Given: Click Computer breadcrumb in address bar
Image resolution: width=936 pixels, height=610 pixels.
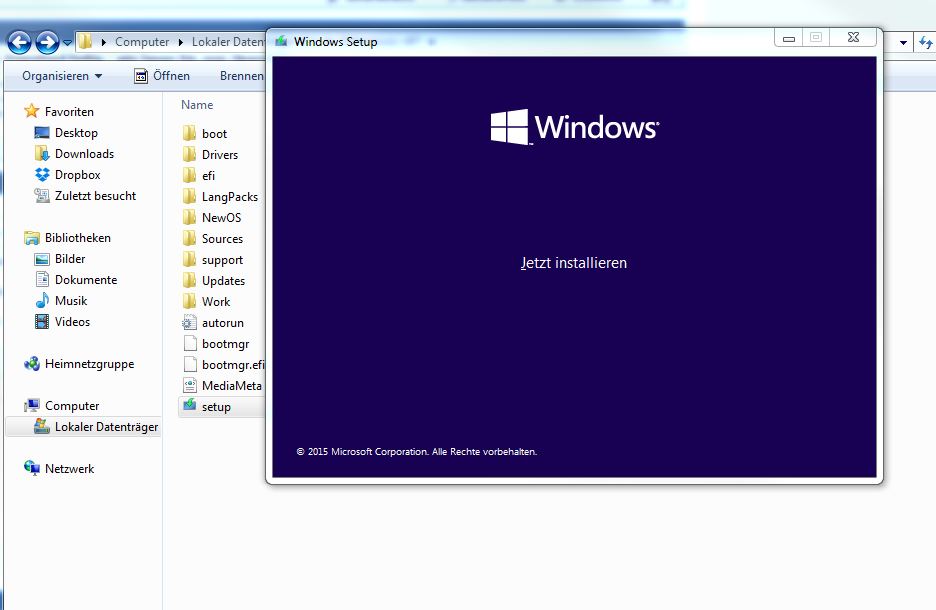Looking at the screenshot, I should tap(142, 42).
